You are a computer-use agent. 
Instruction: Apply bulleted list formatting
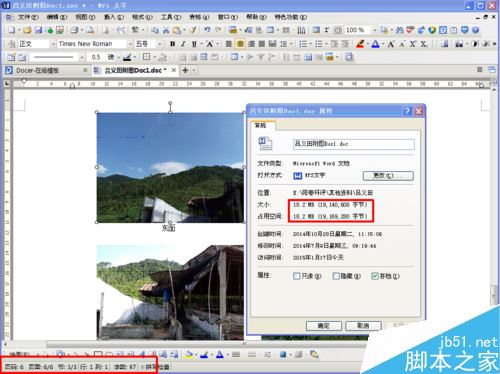[319, 44]
